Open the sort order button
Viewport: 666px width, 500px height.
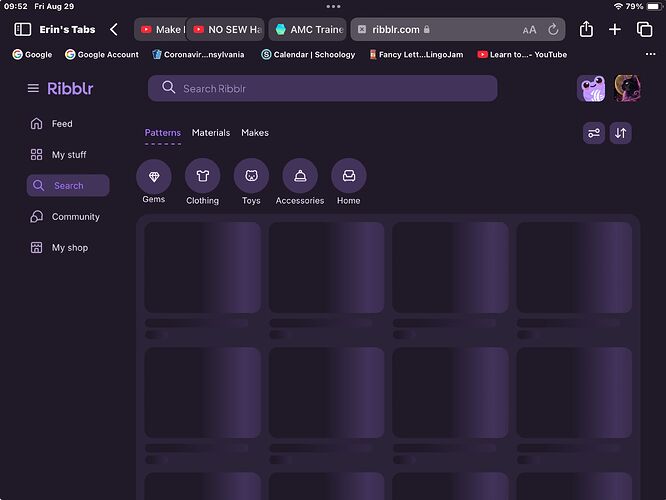tap(621, 133)
